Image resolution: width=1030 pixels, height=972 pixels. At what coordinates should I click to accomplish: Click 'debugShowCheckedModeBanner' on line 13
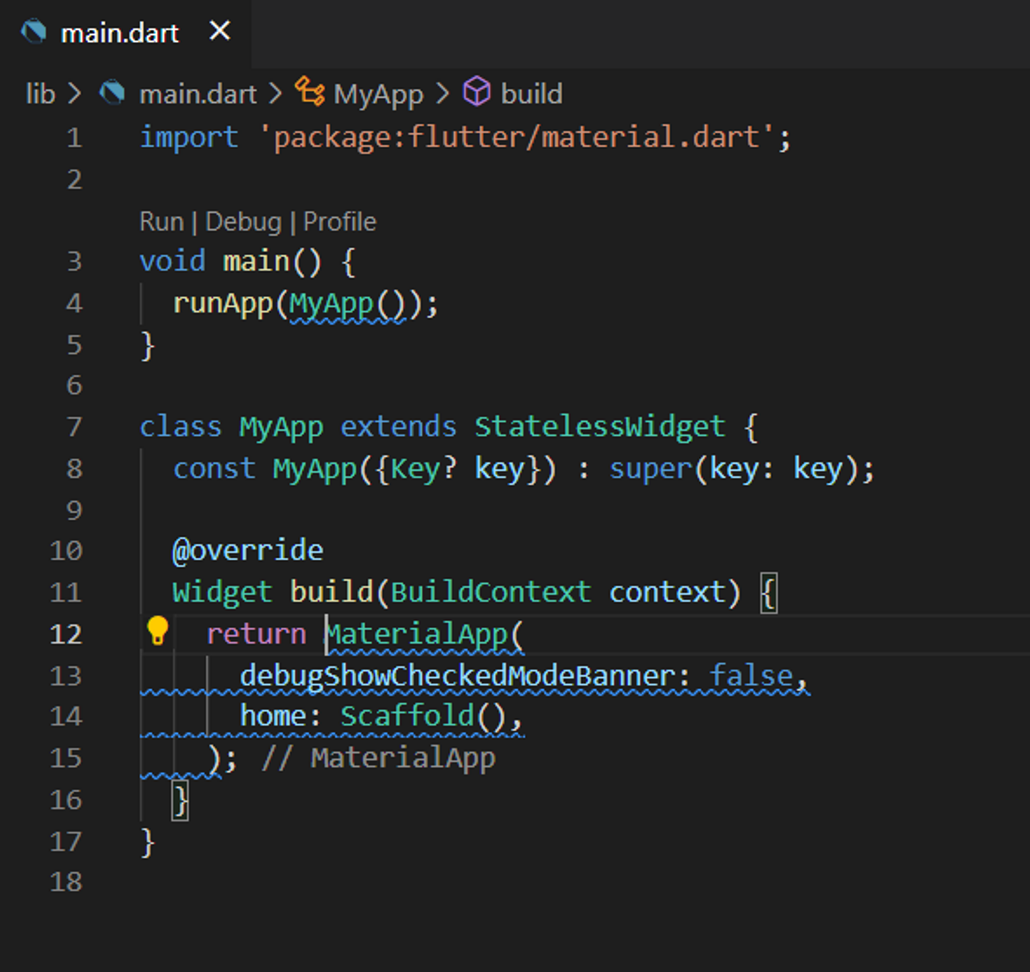[458, 676]
